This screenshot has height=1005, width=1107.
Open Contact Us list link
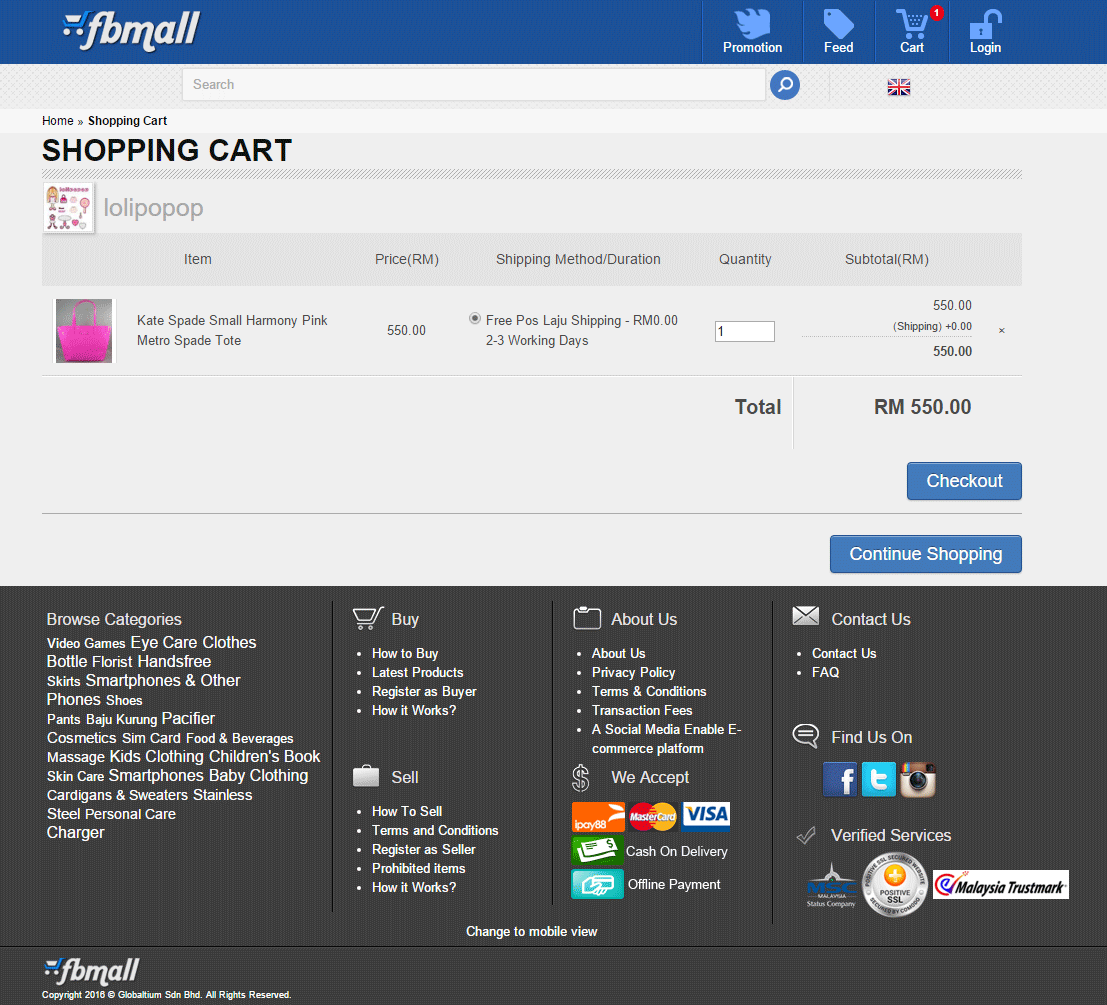point(844,654)
